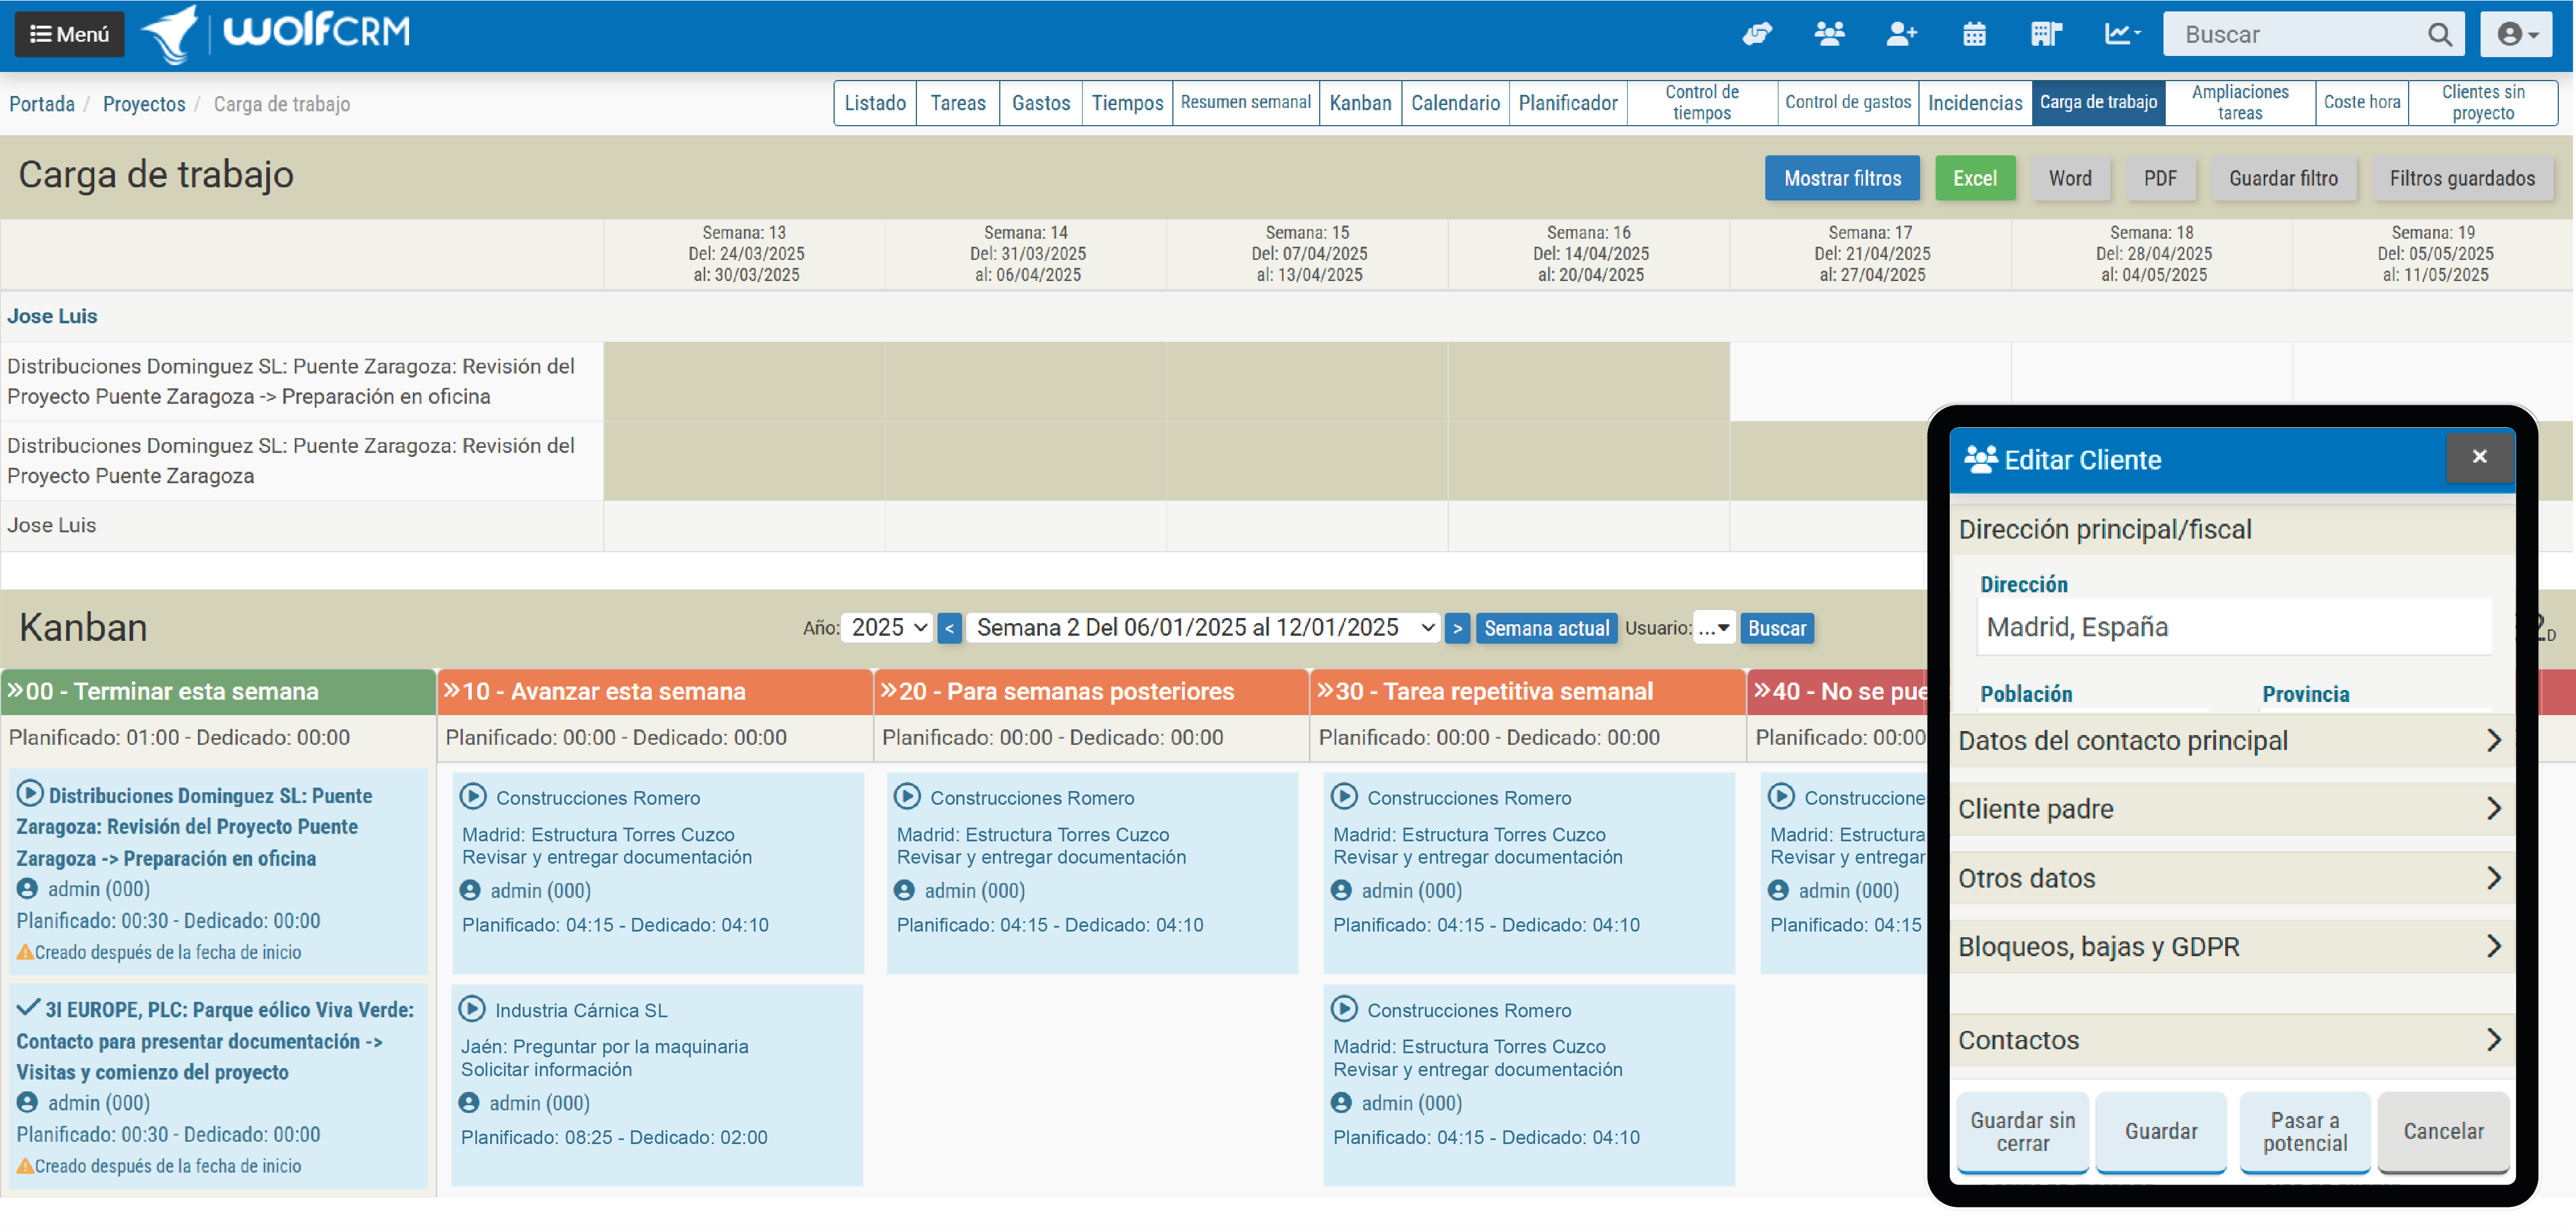Image resolution: width=2576 pixels, height=1232 pixels.
Task: Click the add-user icon in header
Action: [1901, 35]
